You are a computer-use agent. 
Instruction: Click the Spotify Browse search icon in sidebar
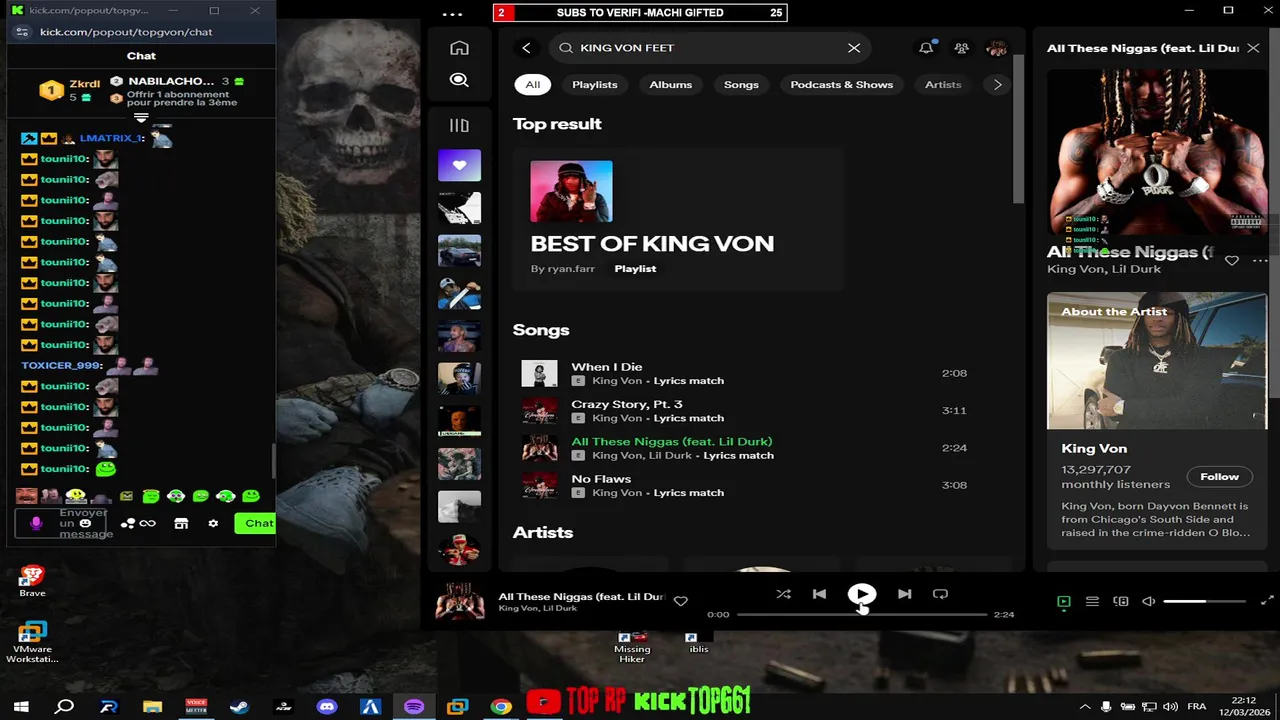pos(459,80)
